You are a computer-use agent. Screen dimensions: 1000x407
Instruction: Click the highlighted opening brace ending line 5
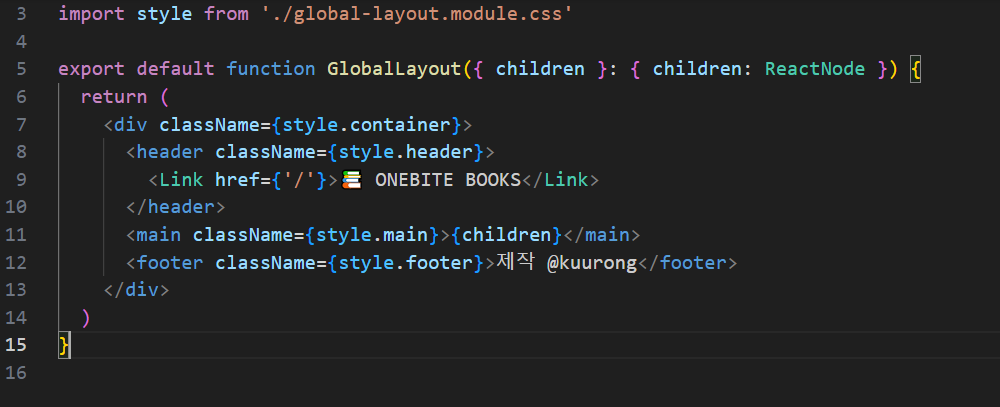click(x=915, y=69)
